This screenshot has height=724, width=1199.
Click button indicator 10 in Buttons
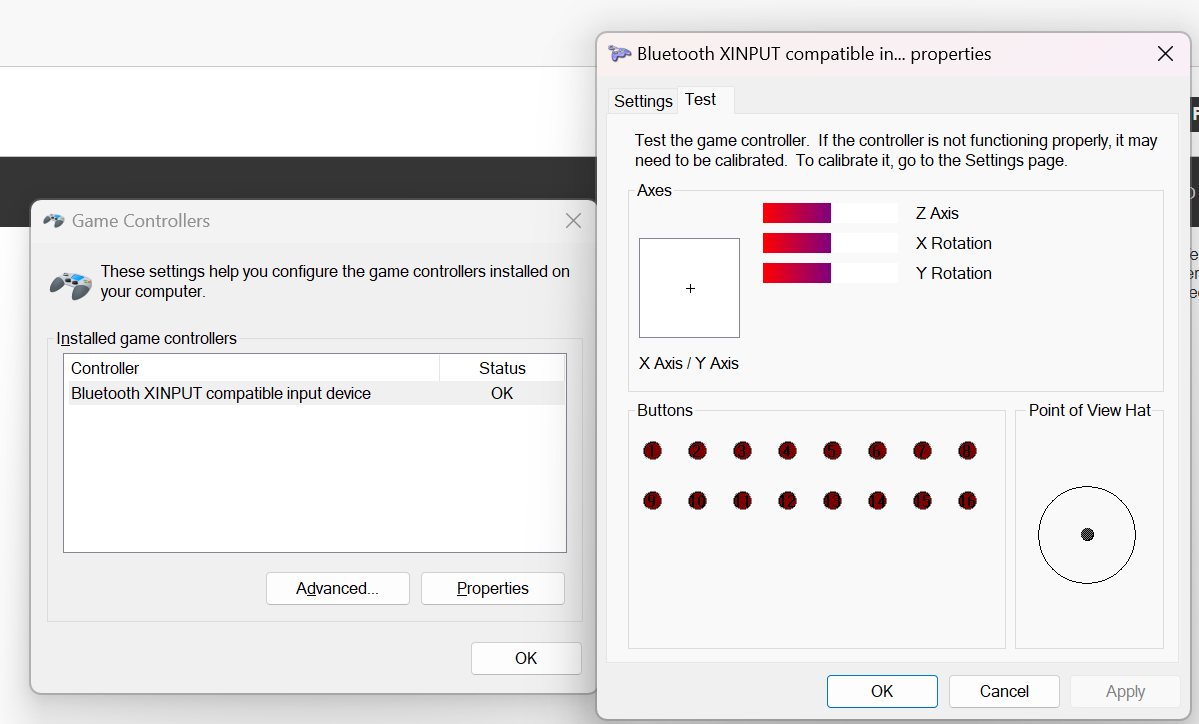point(697,501)
